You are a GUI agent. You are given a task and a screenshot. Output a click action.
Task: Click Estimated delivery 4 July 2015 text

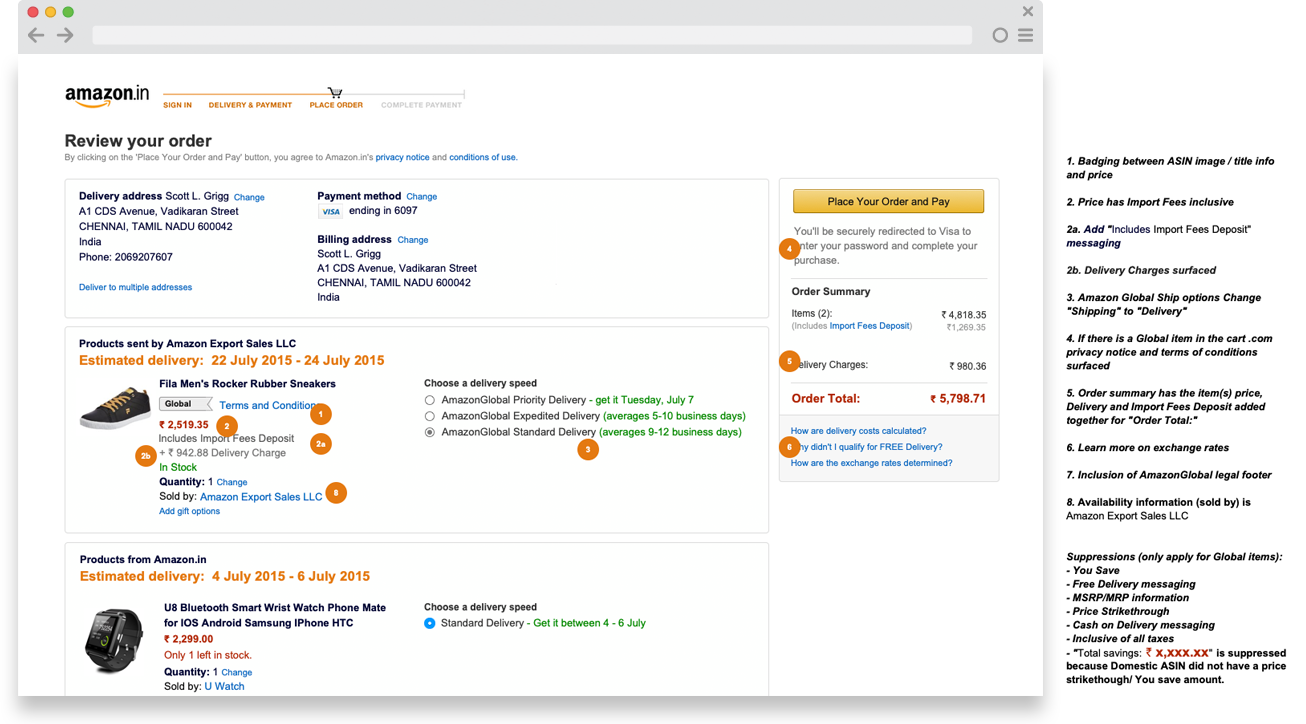(x=225, y=576)
